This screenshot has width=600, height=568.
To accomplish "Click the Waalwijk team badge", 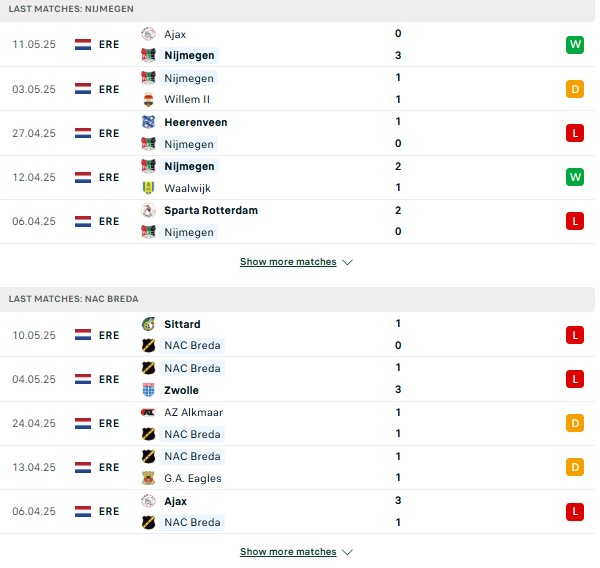I will point(148,188).
